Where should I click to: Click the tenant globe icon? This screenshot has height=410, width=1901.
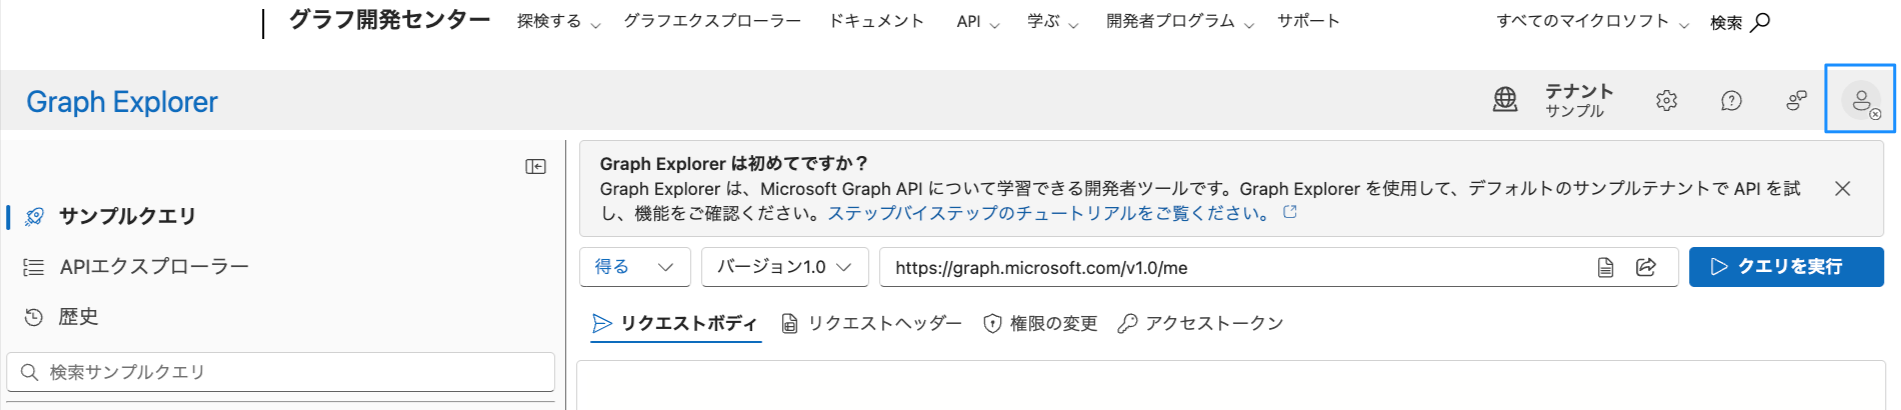pyautogui.click(x=1505, y=99)
